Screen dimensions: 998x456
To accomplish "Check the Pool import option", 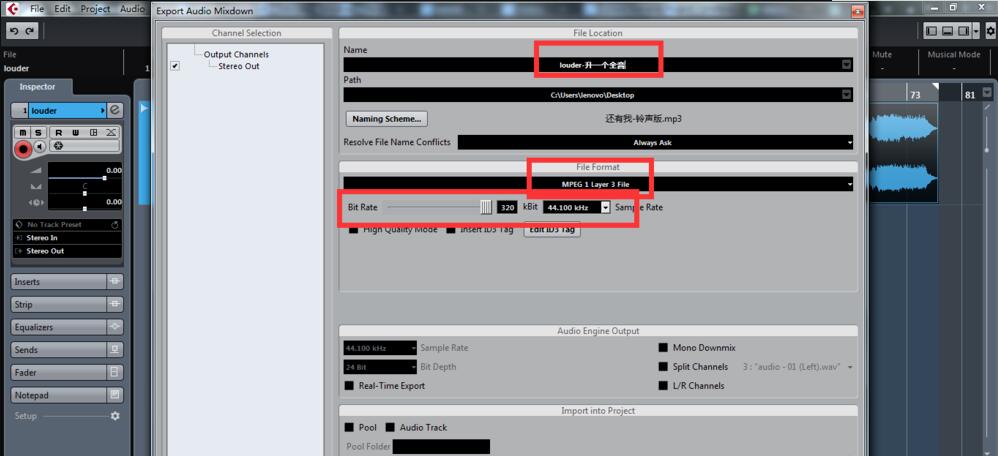I will tap(349, 427).
